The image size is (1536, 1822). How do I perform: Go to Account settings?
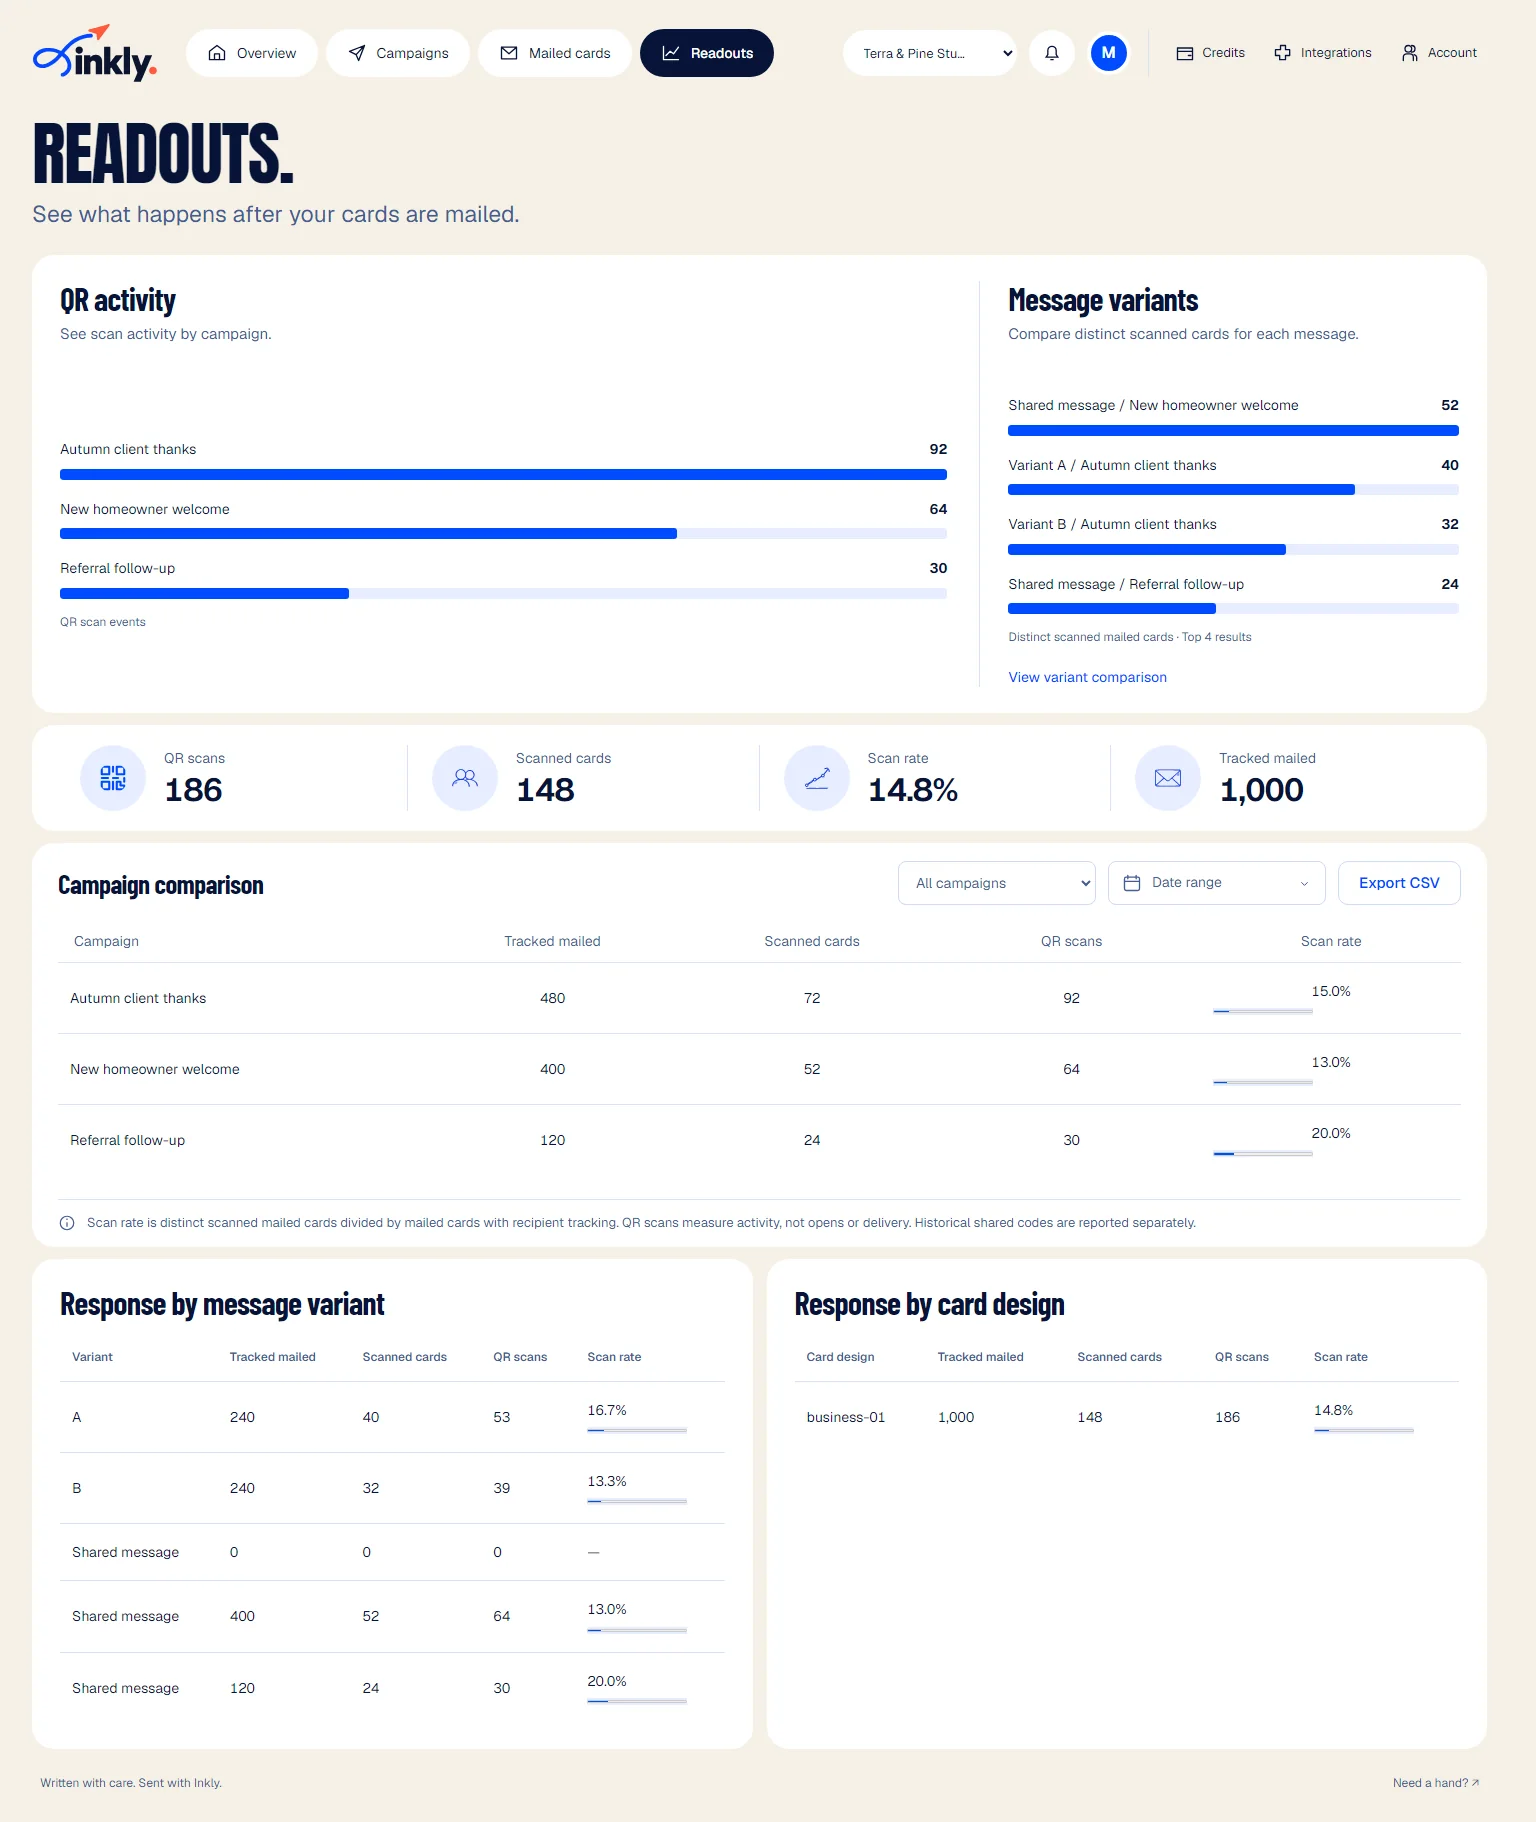coord(1439,53)
